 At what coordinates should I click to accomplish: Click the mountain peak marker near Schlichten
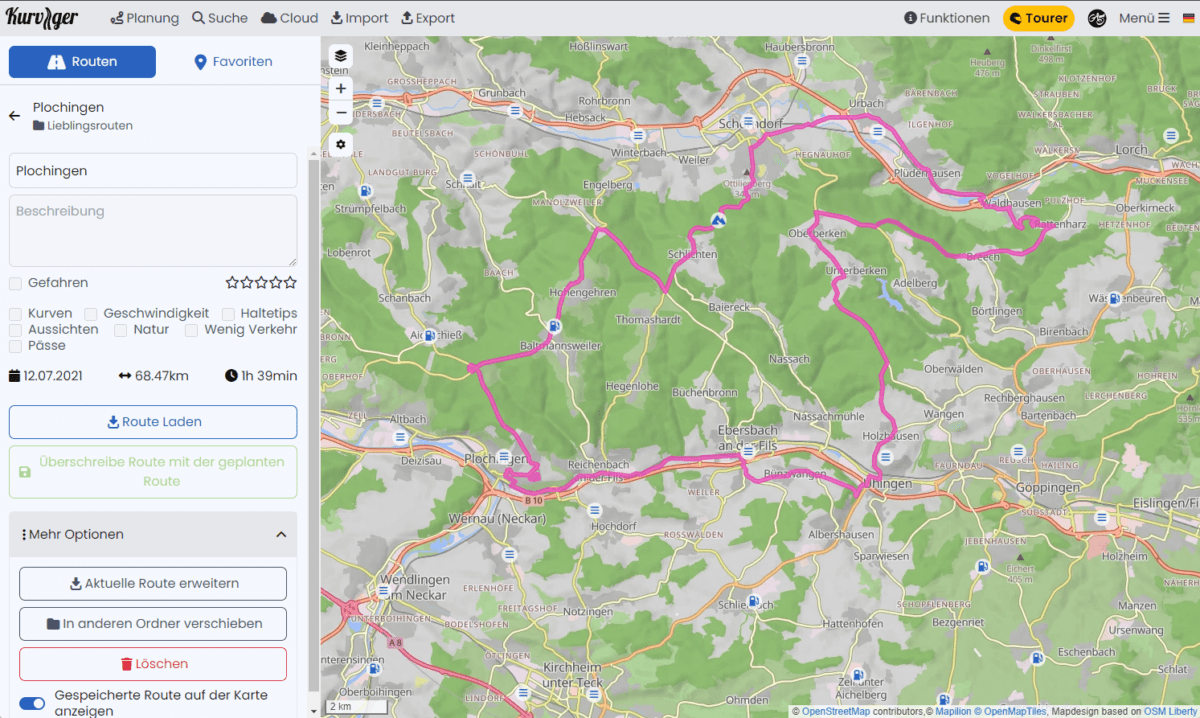(x=718, y=219)
